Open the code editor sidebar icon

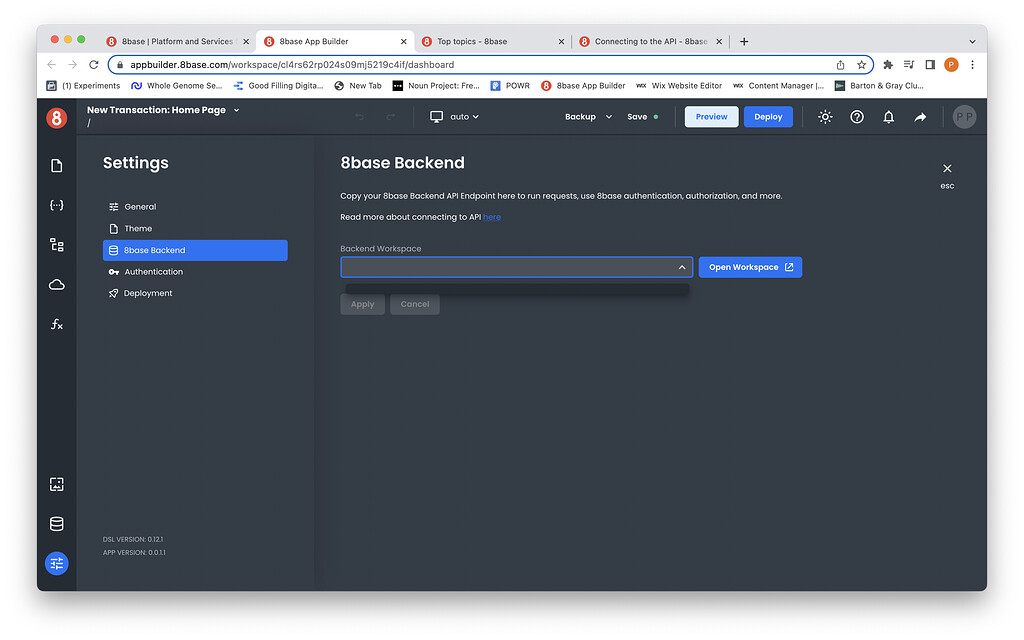pos(56,205)
